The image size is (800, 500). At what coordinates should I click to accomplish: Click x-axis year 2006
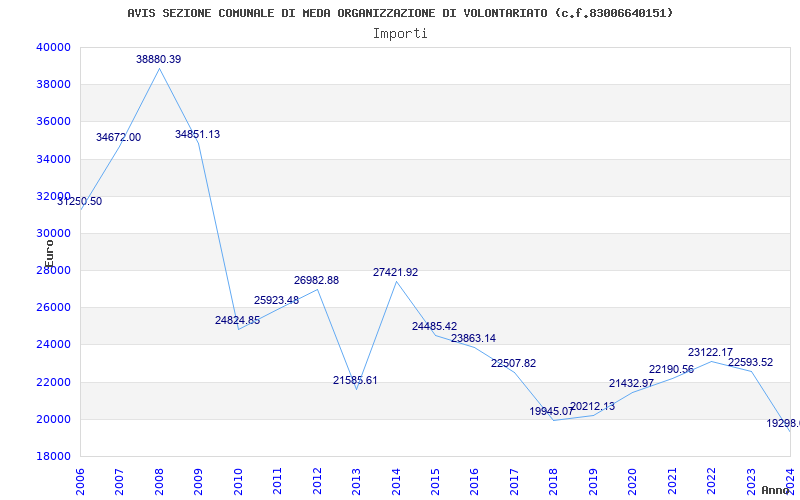[80, 481]
